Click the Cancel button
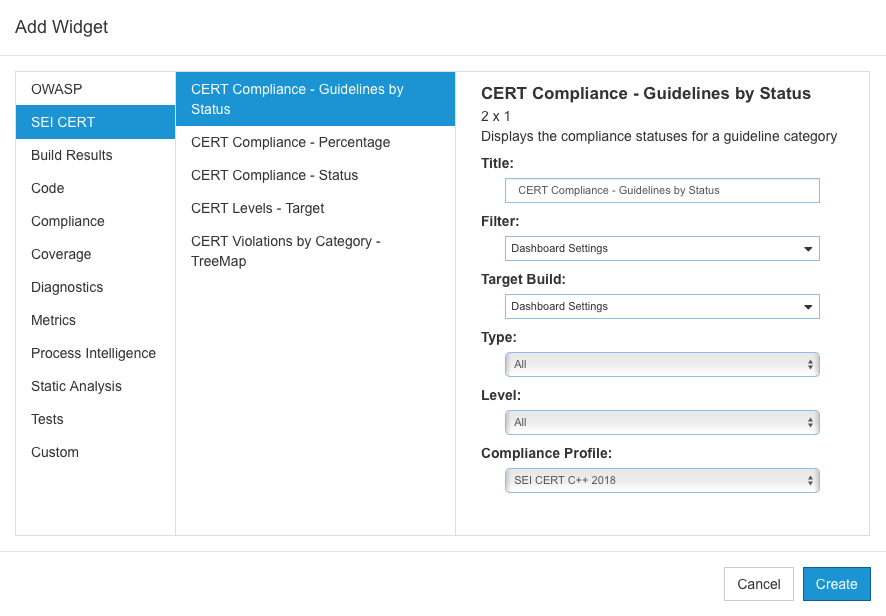The width and height of the screenshot is (886, 616). tap(759, 584)
